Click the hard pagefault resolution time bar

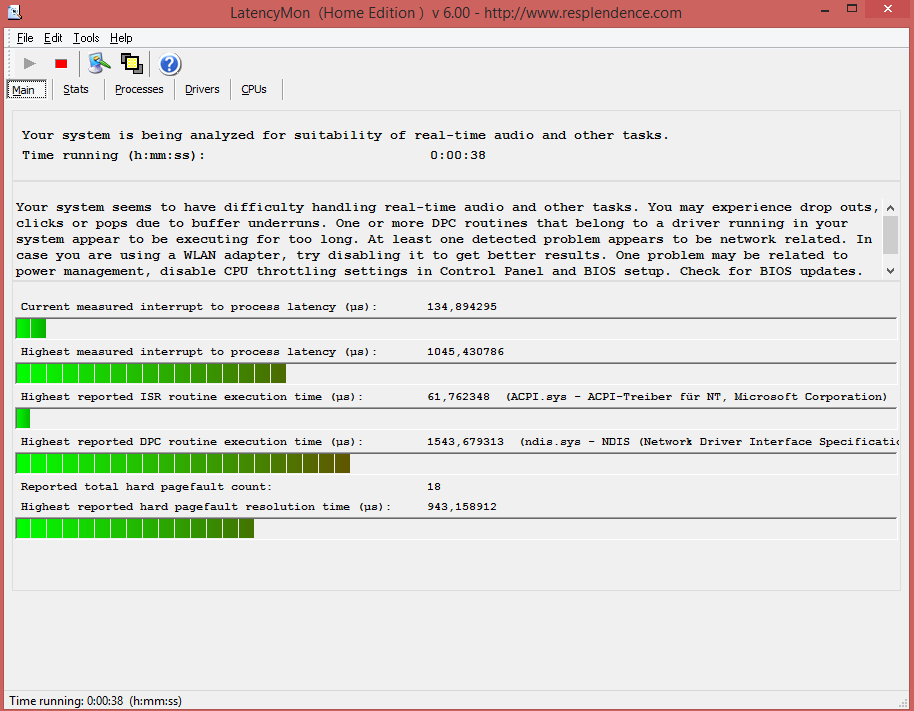pyautogui.click(x=456, y=529)
